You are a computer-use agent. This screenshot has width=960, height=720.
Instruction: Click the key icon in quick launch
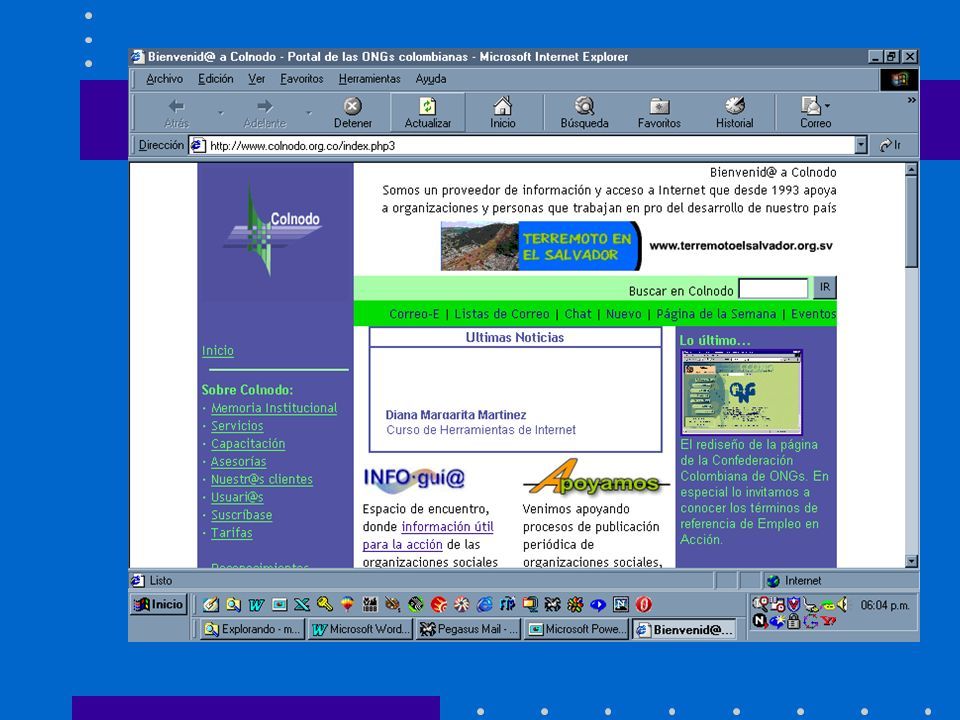[324, 605]
